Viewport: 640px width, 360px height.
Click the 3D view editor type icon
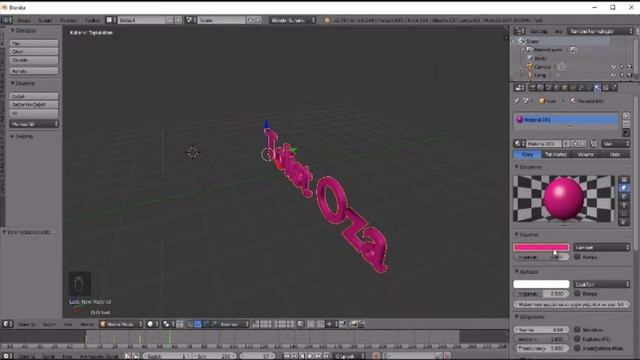pos(8,324)
